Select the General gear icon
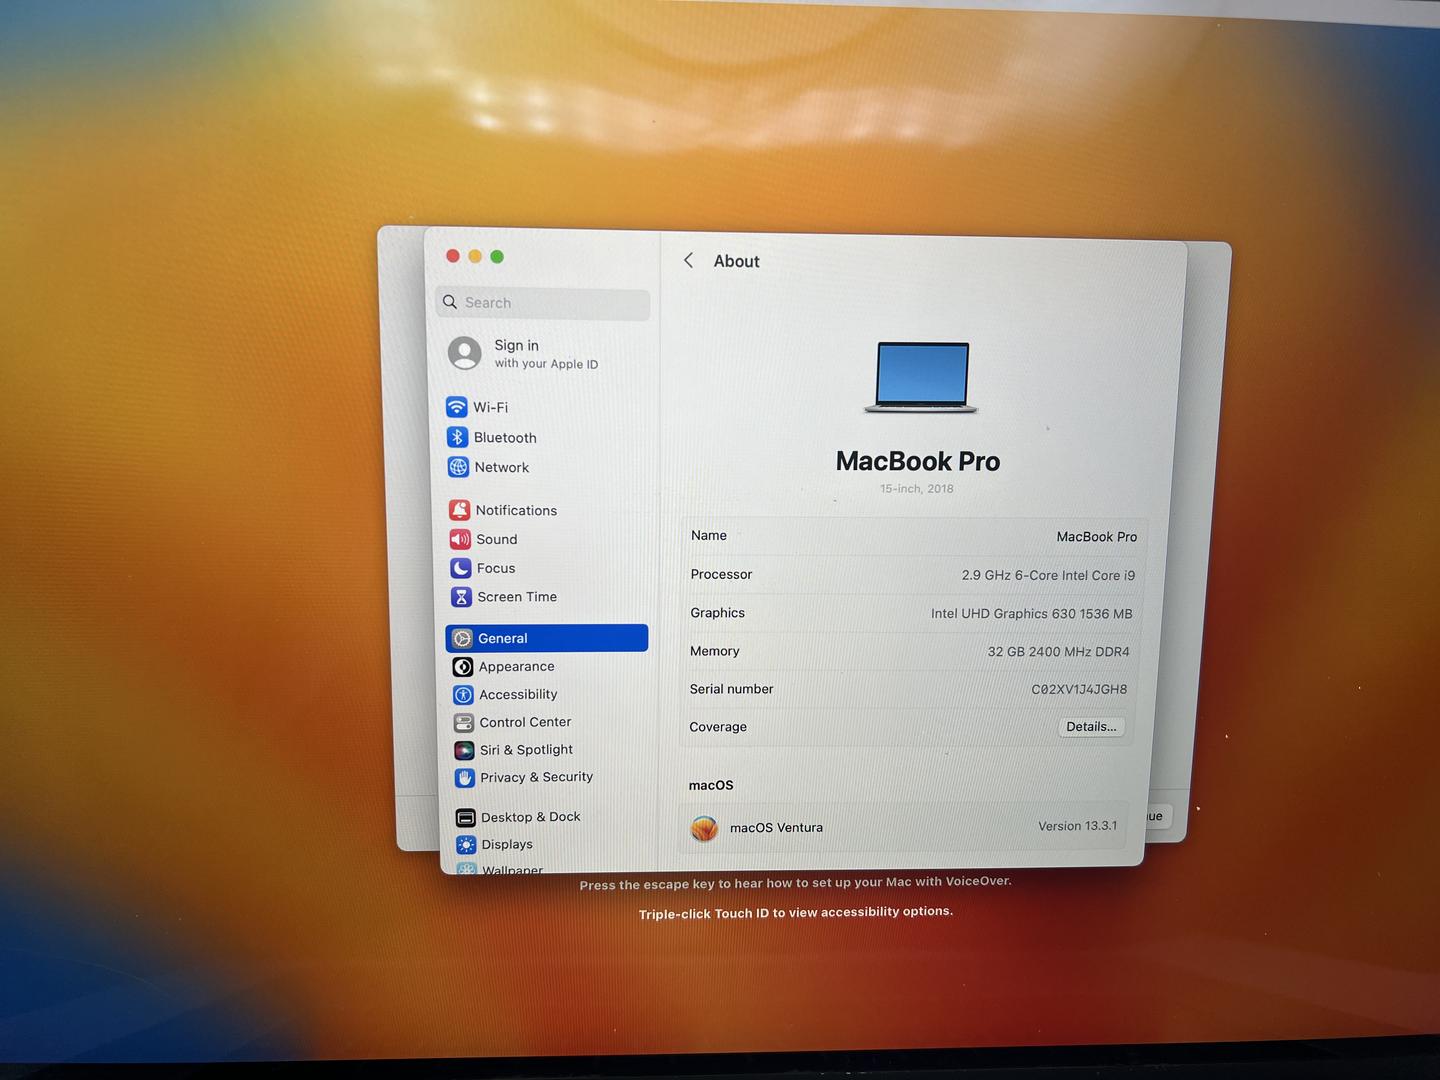 coord(462,638)
